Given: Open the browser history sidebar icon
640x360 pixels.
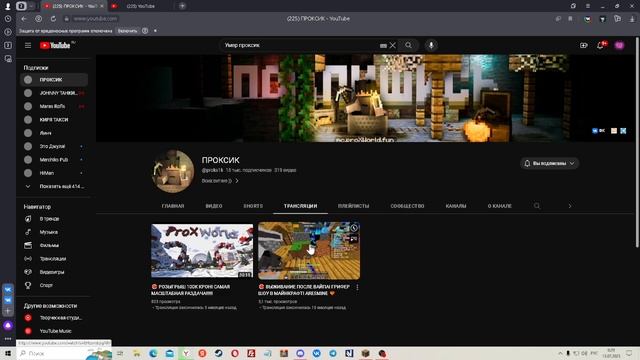Looking at the screenshot, I should click(x=8, y=19).
